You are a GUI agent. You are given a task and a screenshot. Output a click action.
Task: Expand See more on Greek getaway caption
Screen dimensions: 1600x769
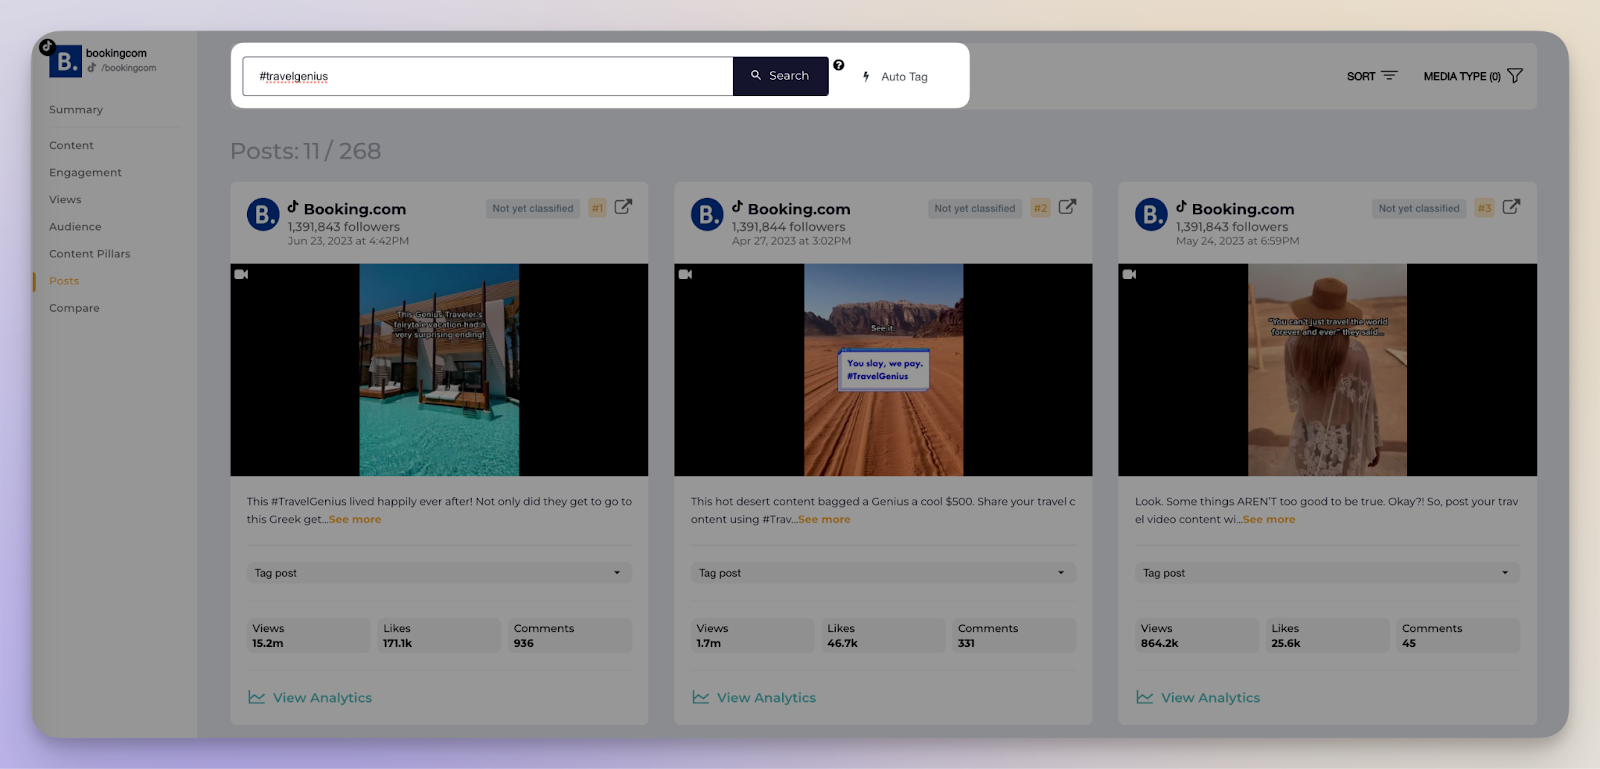click(355, 520)
